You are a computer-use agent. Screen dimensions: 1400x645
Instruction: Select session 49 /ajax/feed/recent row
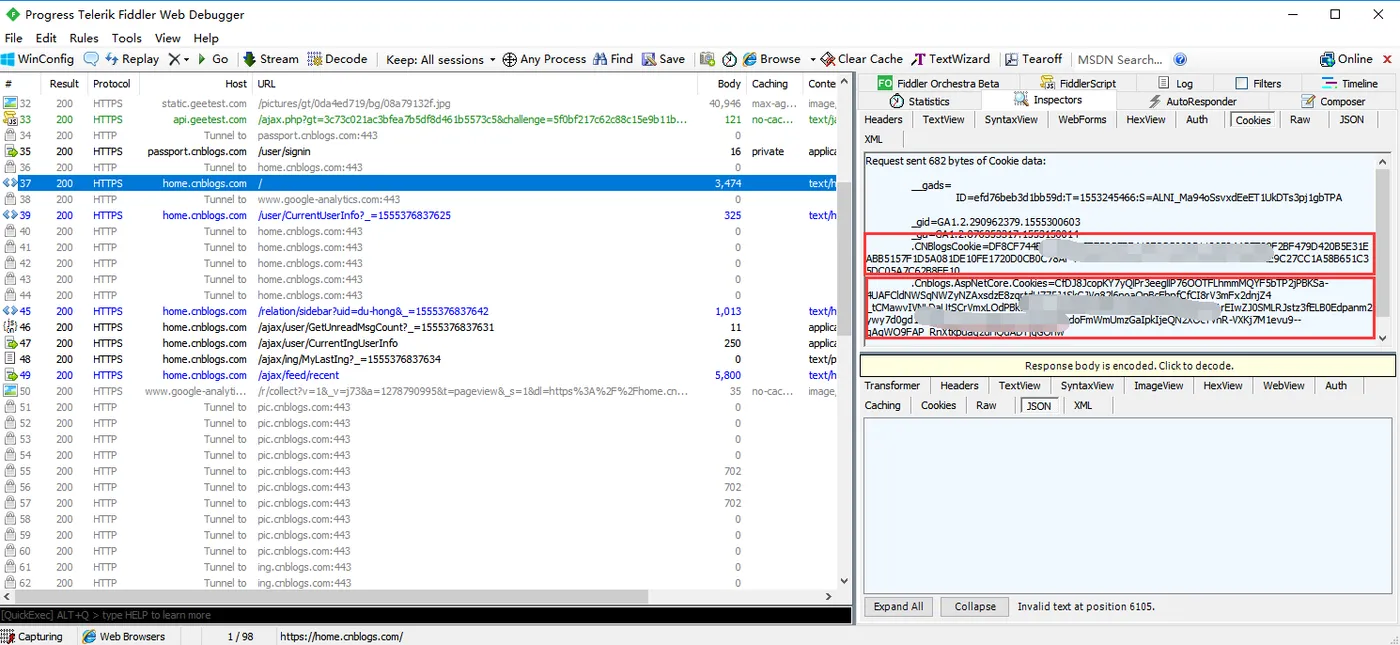tap(420, 375)
